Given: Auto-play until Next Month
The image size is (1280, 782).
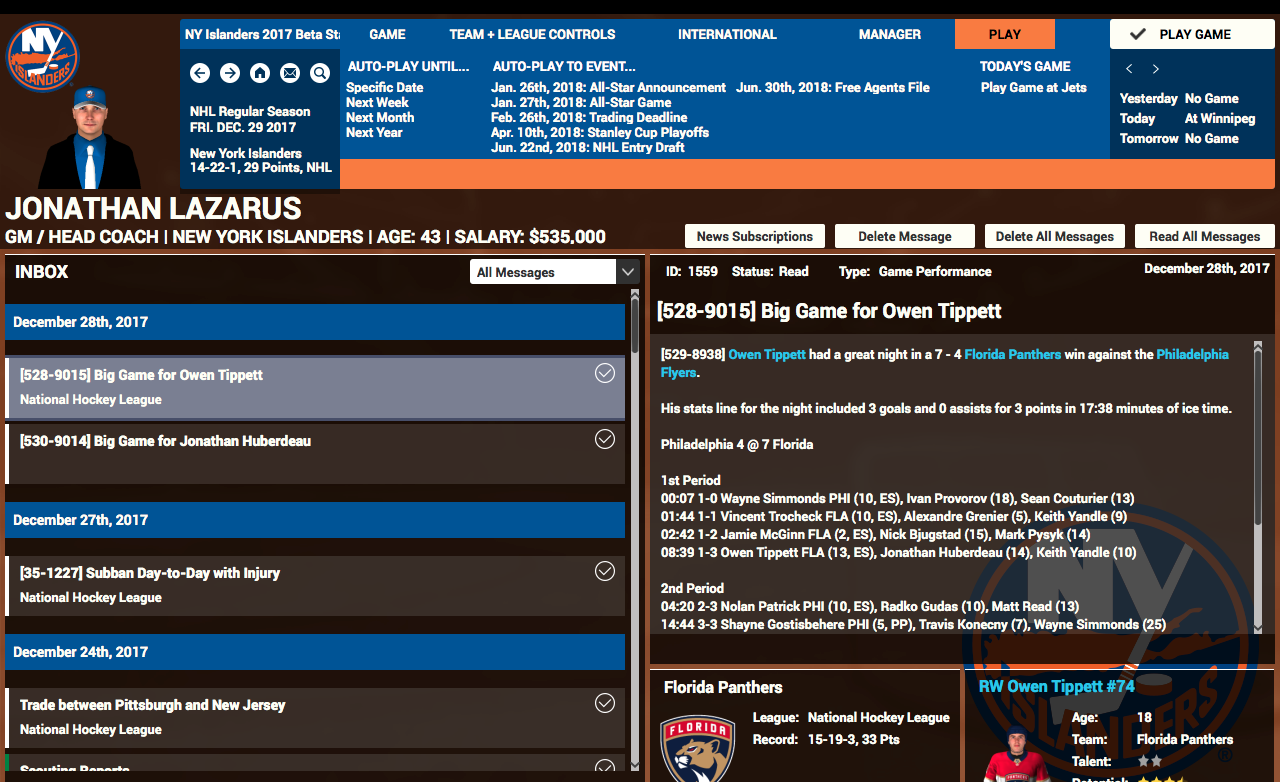Looking at the screenshot, I should 380,118.
